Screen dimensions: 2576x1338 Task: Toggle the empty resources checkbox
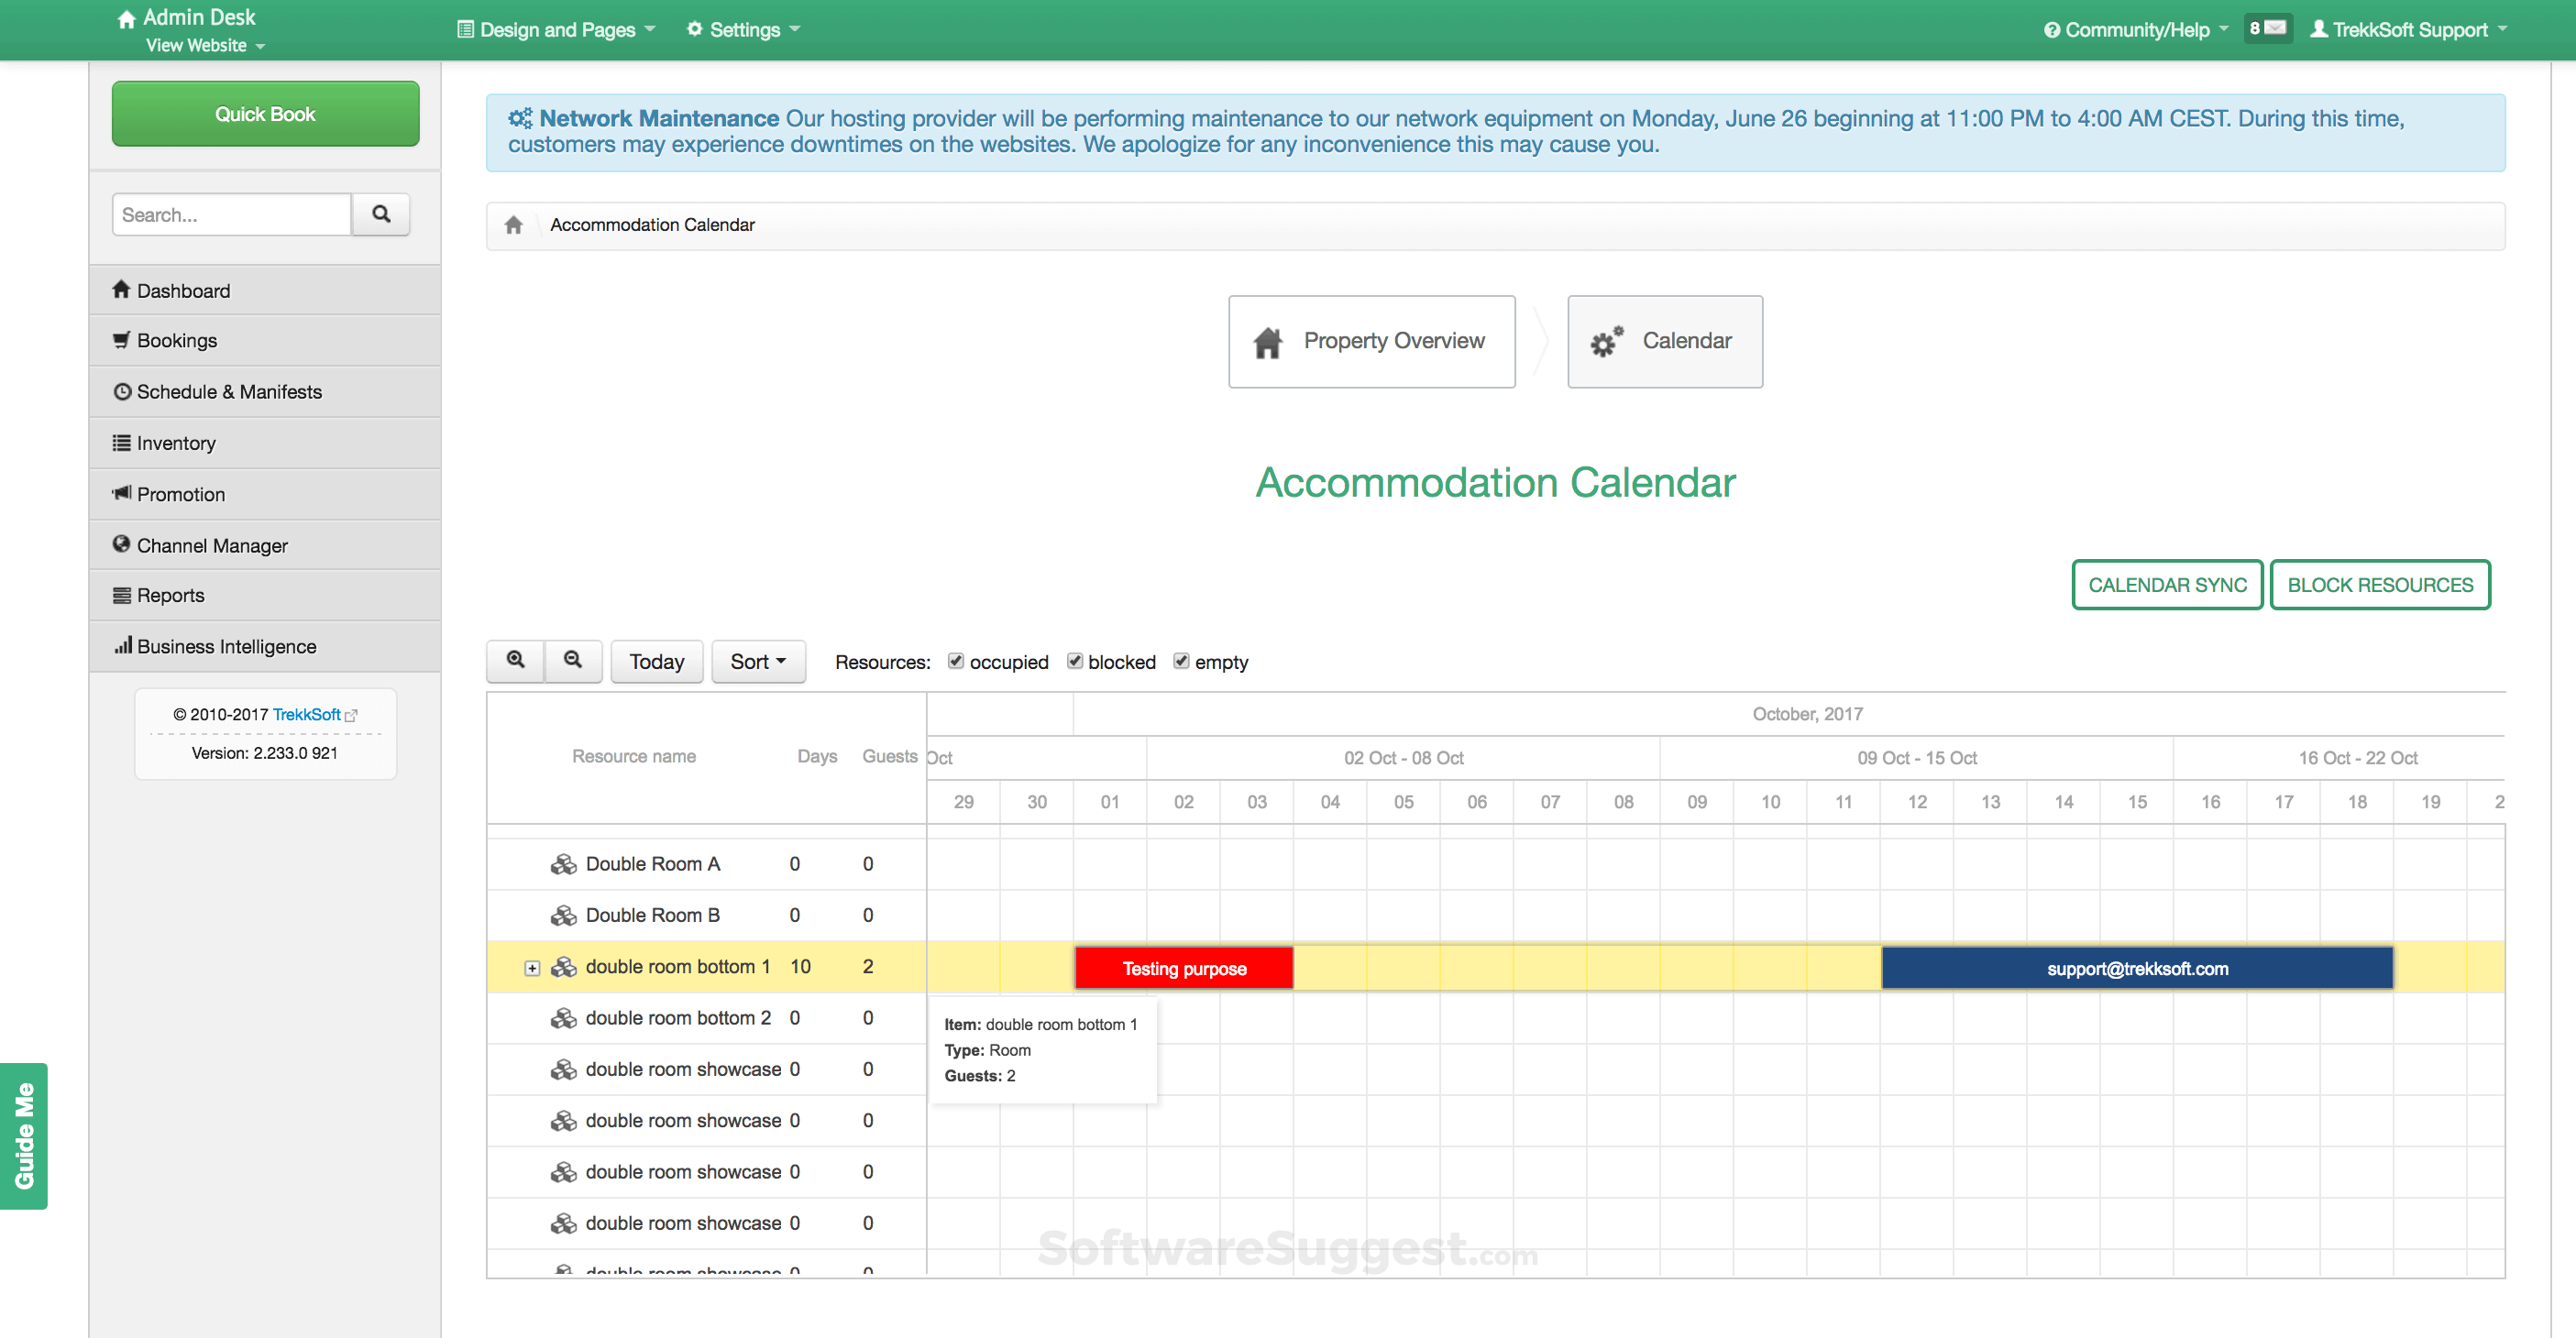[1182, 661]
